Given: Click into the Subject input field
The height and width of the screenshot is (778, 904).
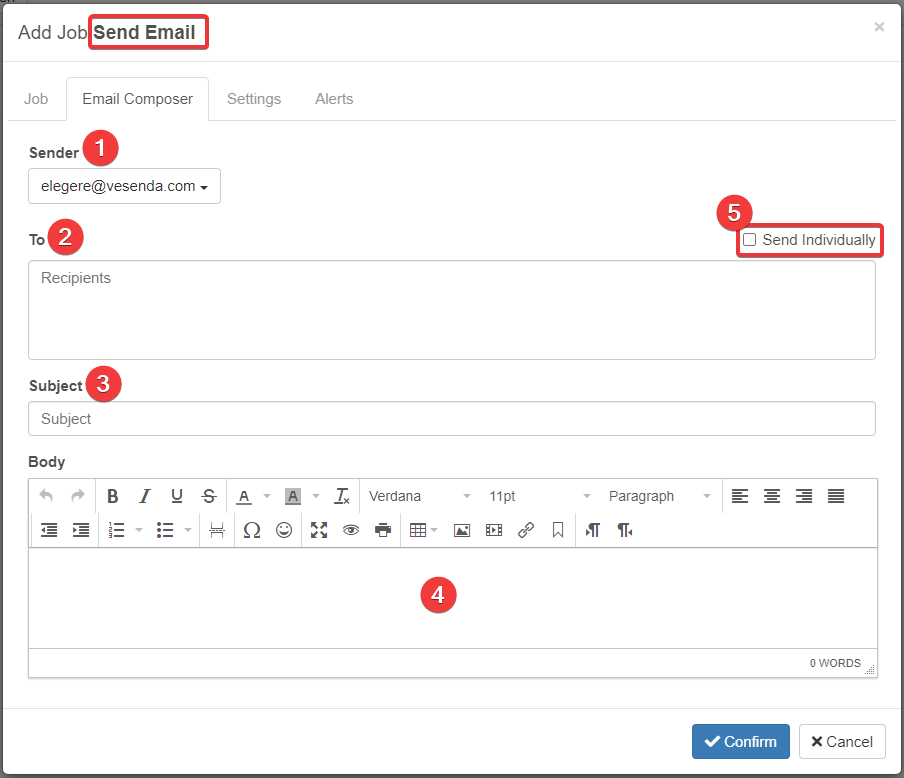Looking at the screenshot, I should pyautogui.click(x=451, y=419).
